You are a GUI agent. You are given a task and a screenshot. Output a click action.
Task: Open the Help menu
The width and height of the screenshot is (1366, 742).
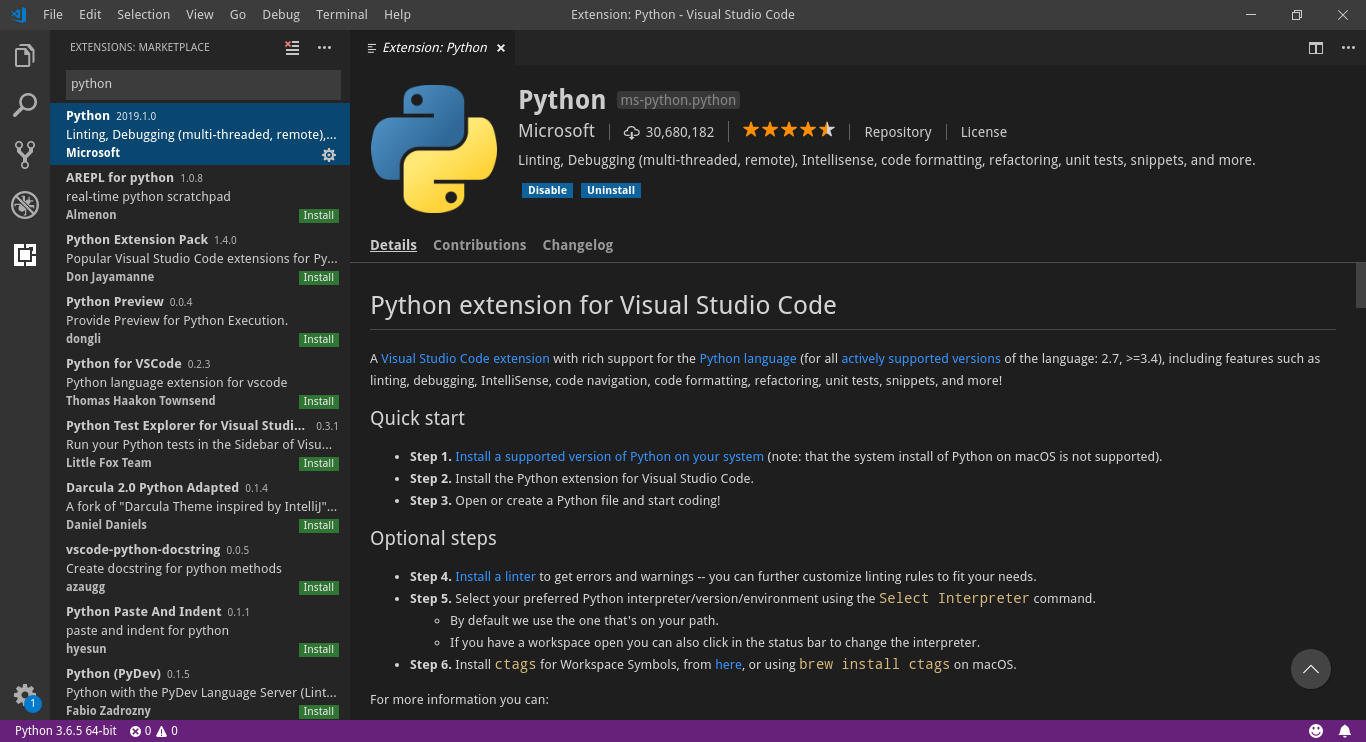(x=397, y=15)
